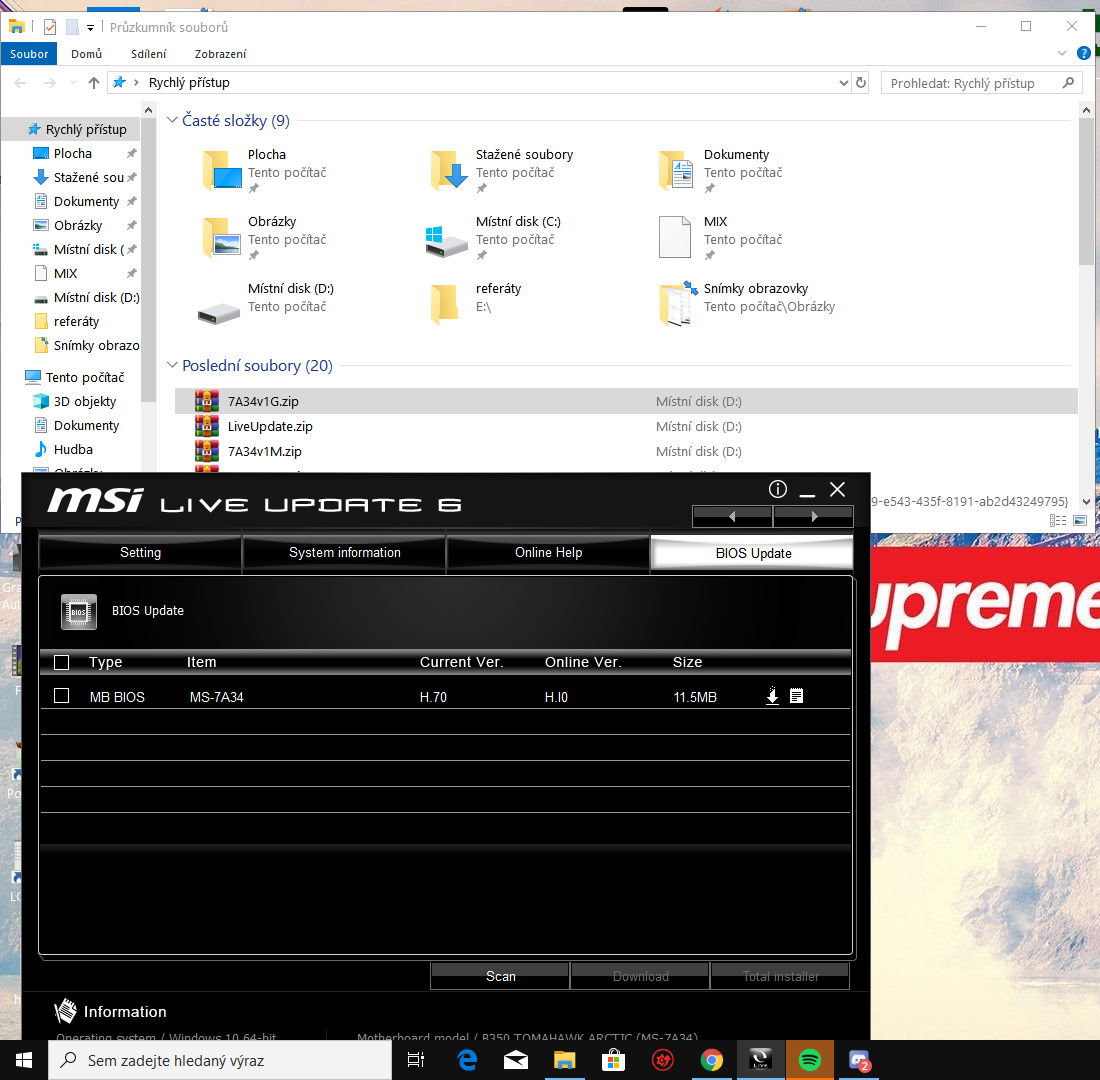This screenshot has height=1080, width=1100.
Task: Select Hudba in navigation pane
Action: pos(65,449)
